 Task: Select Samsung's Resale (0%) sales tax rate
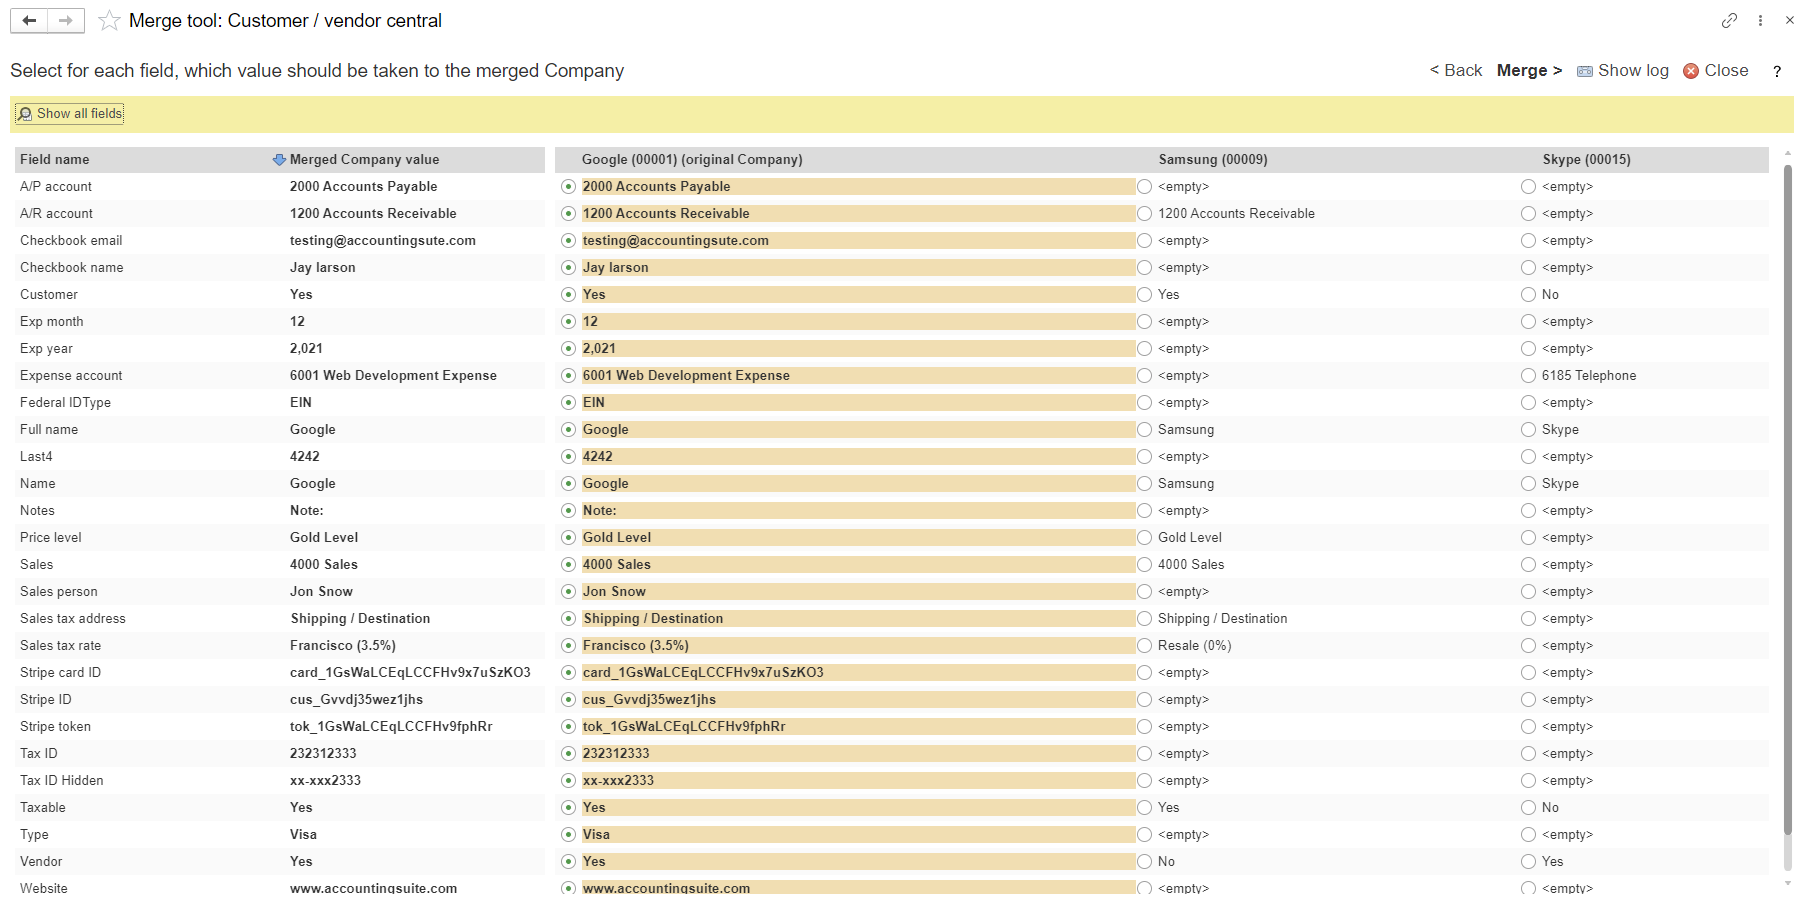[x=1145, y=646]
